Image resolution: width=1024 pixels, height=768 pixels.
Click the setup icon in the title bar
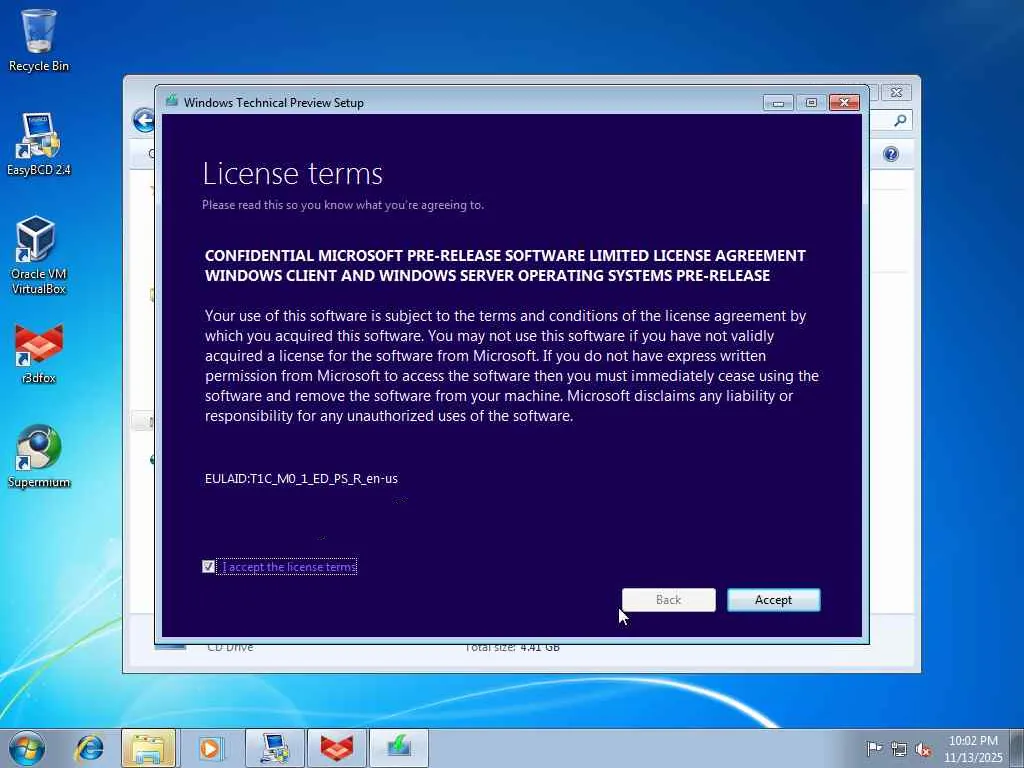pyautogui.click(x=172, y=101)
